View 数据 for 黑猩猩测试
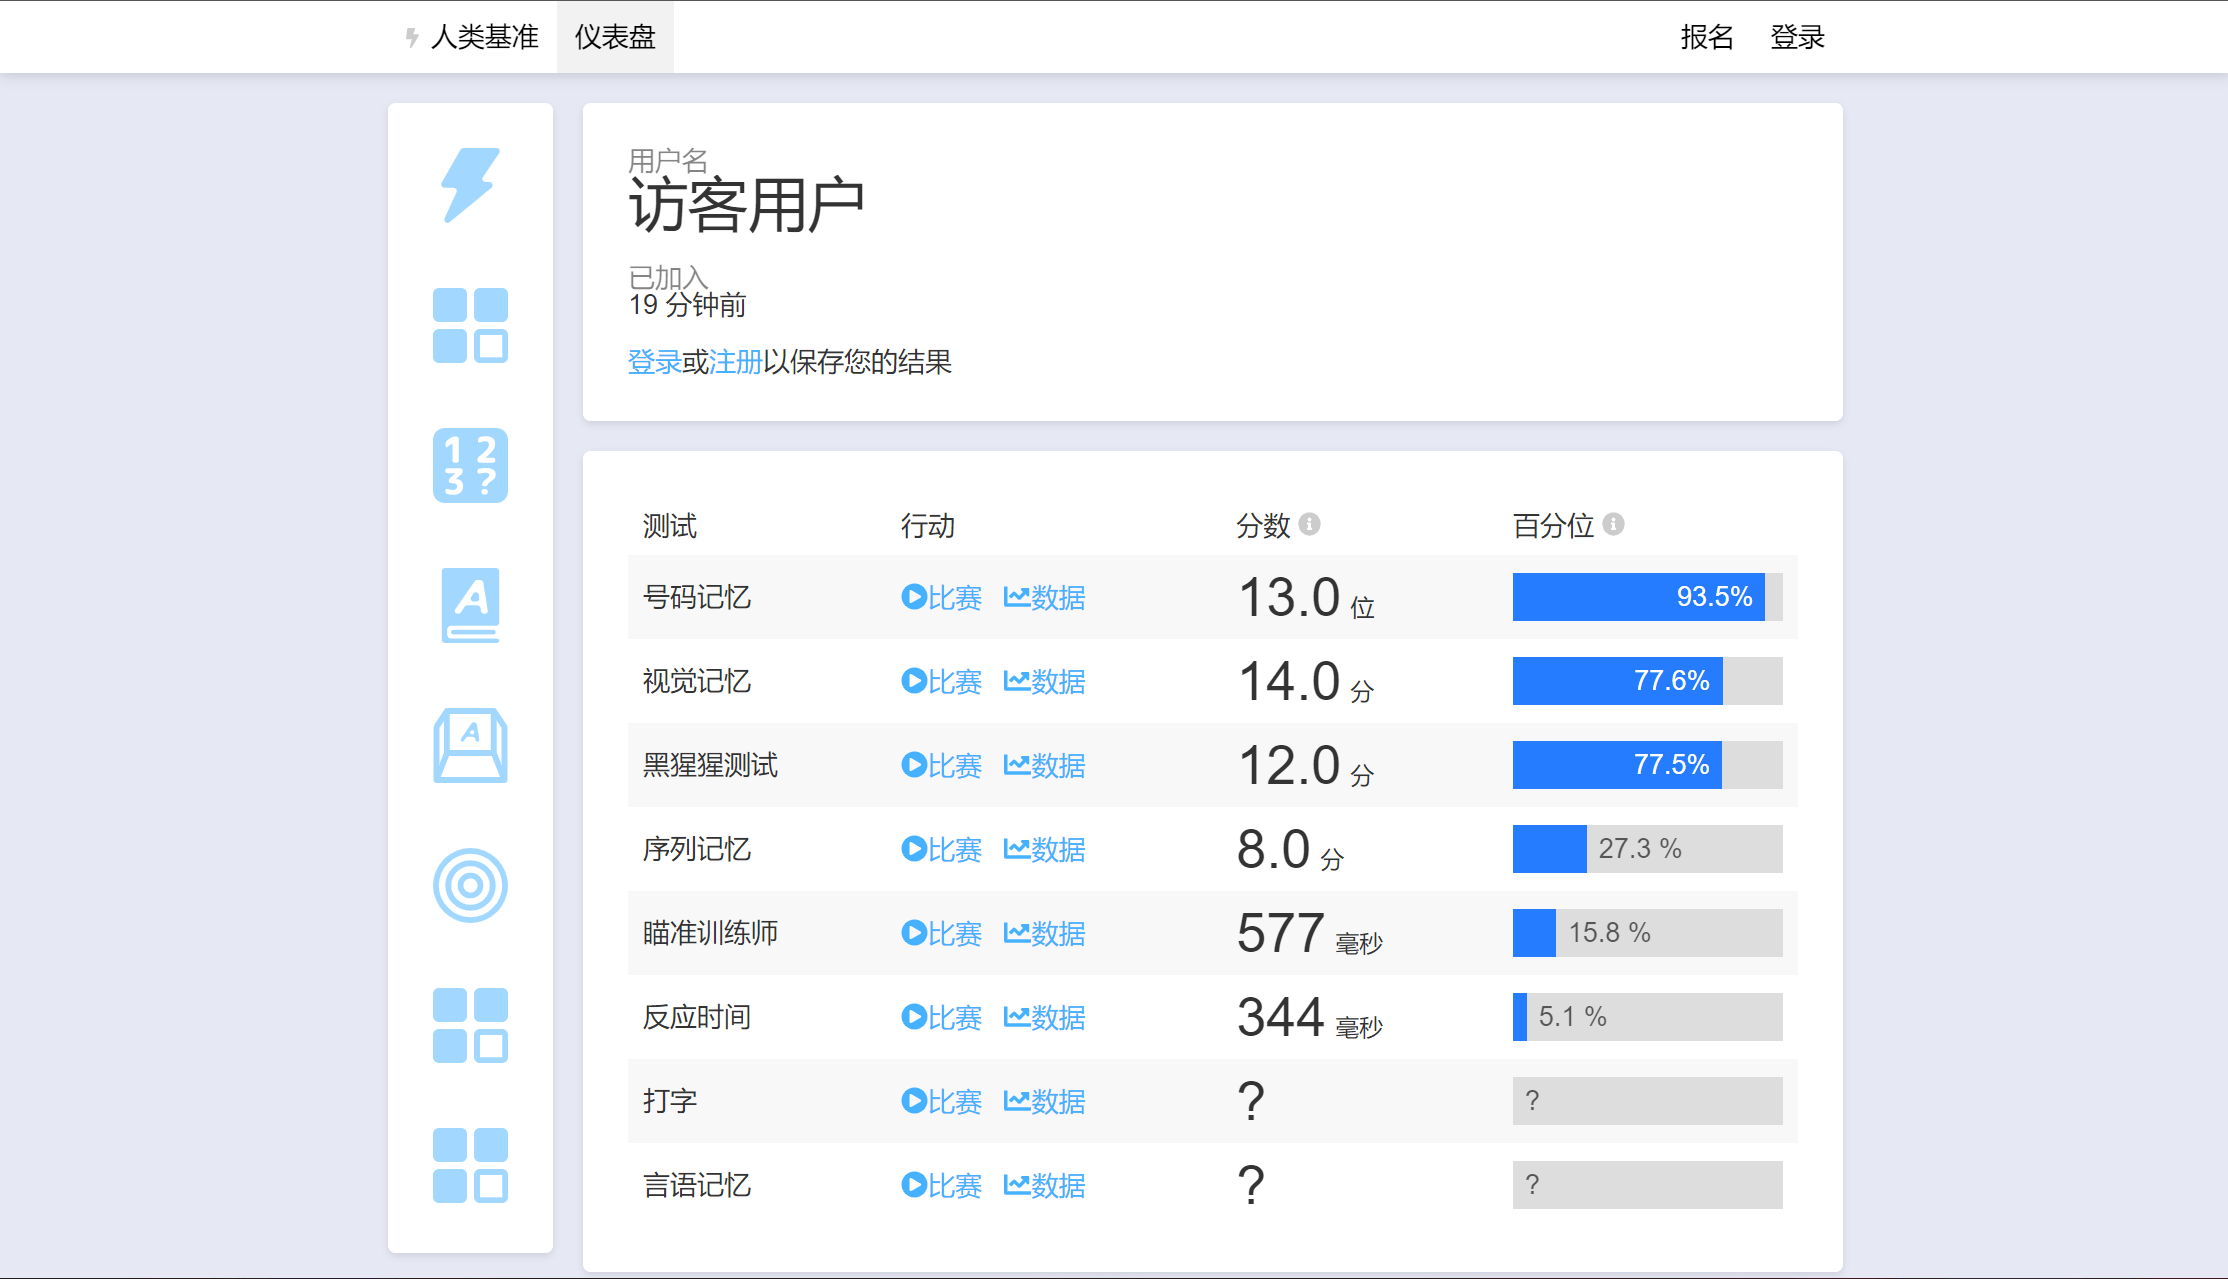This screenshot has height=1279, width=2228. [1044, 765]
